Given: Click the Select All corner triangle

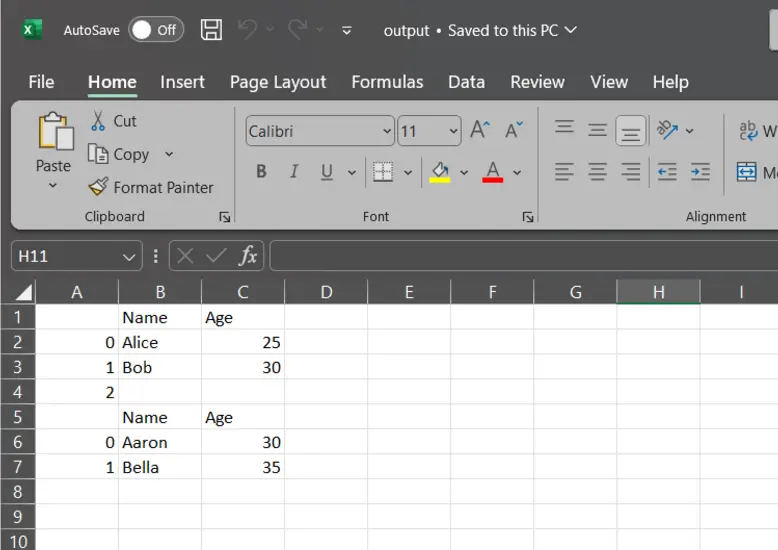Looking at the screenshot, I should [23, 292].
